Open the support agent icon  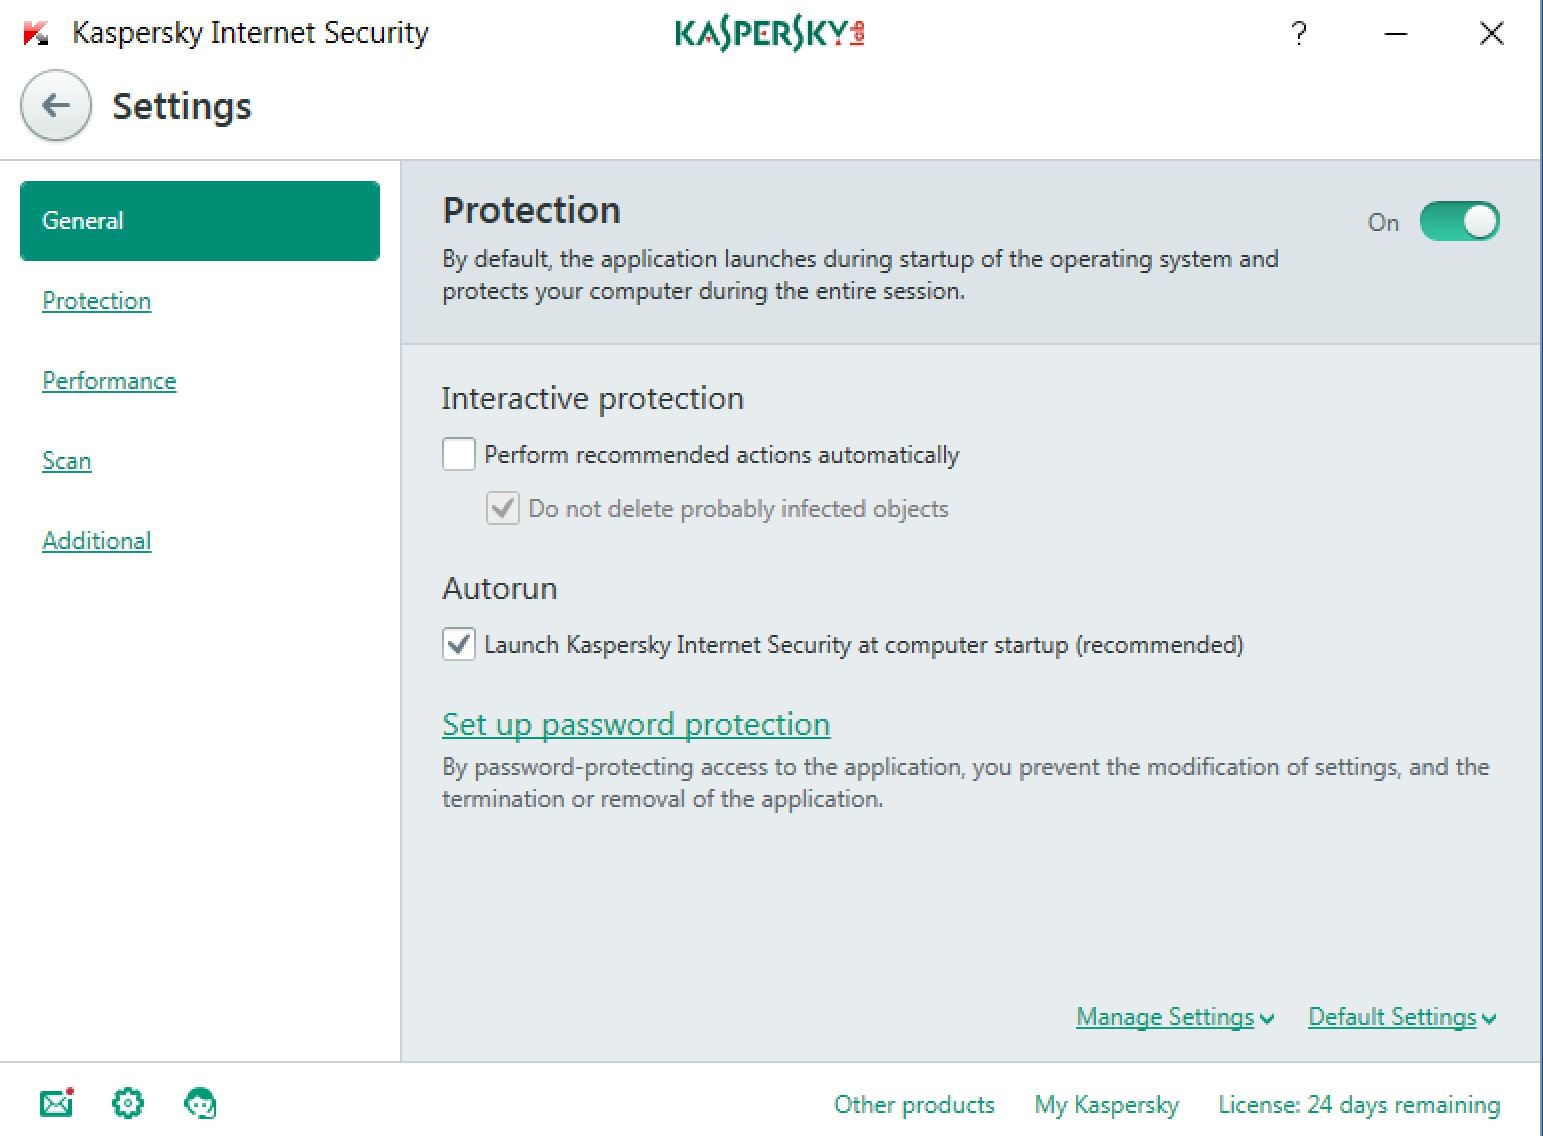click(x=201, y=1103)
